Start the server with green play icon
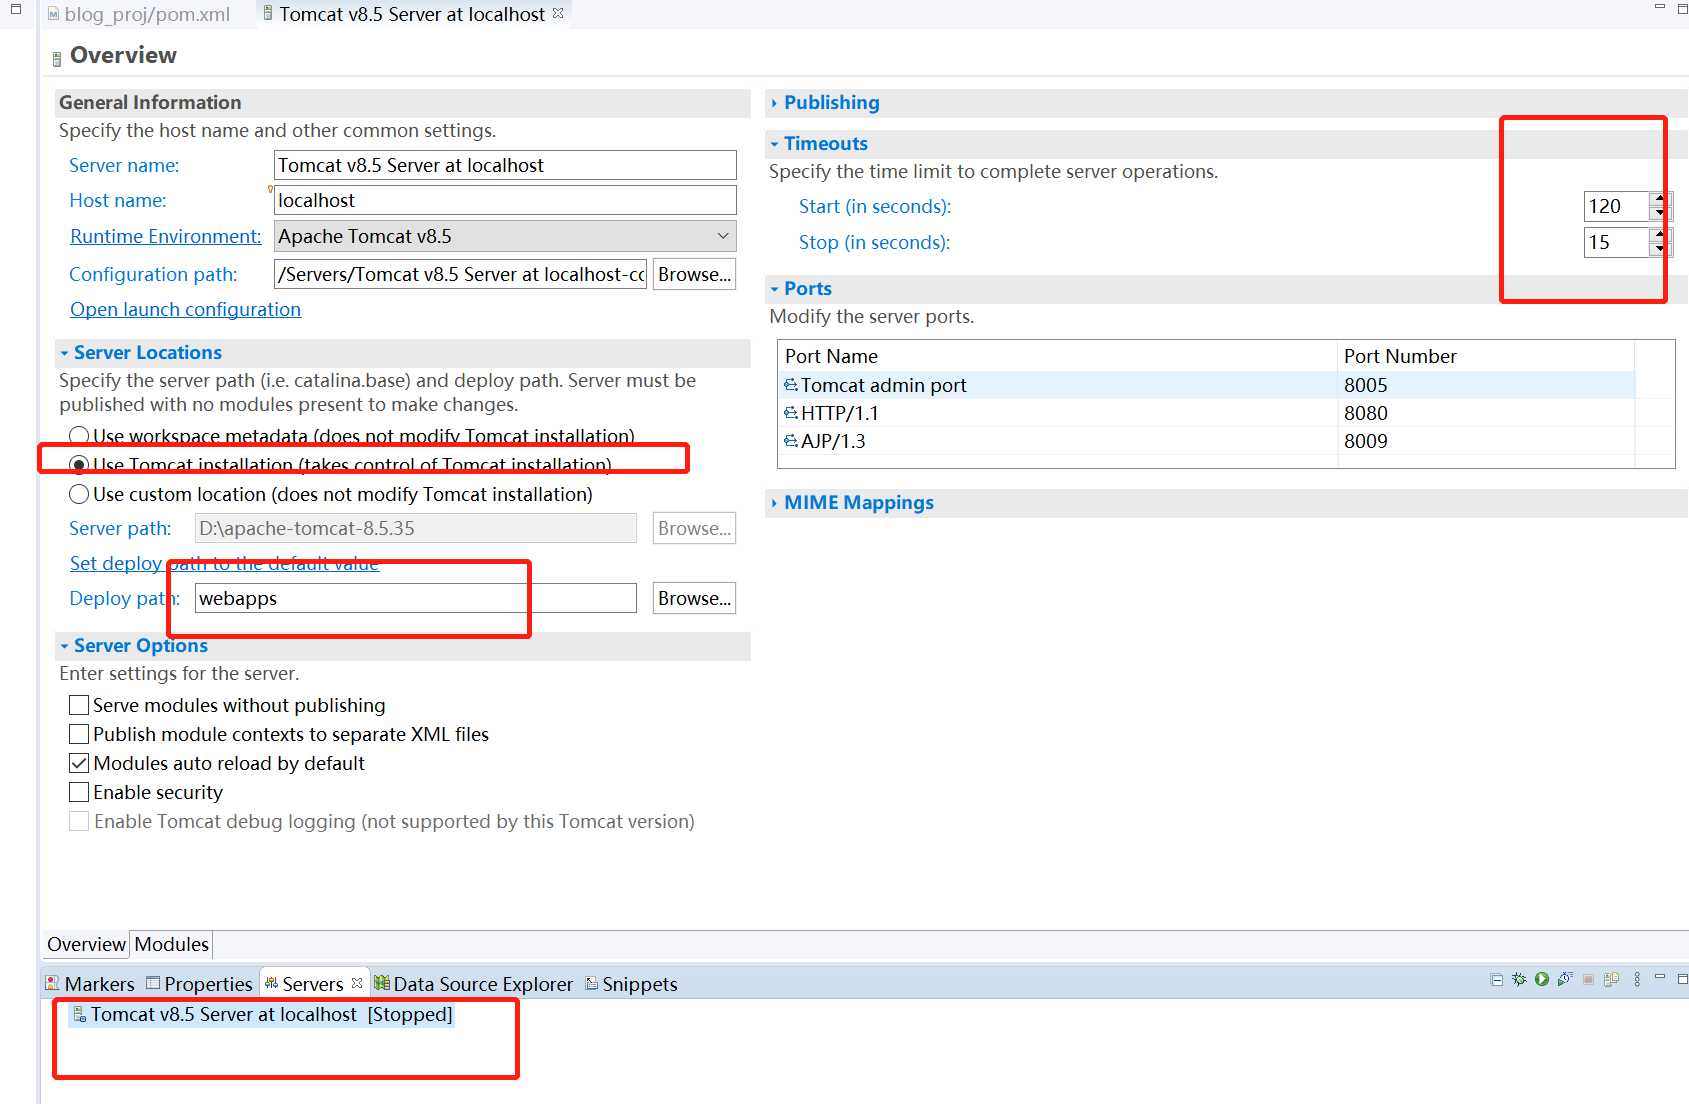 pos(1542,980)
